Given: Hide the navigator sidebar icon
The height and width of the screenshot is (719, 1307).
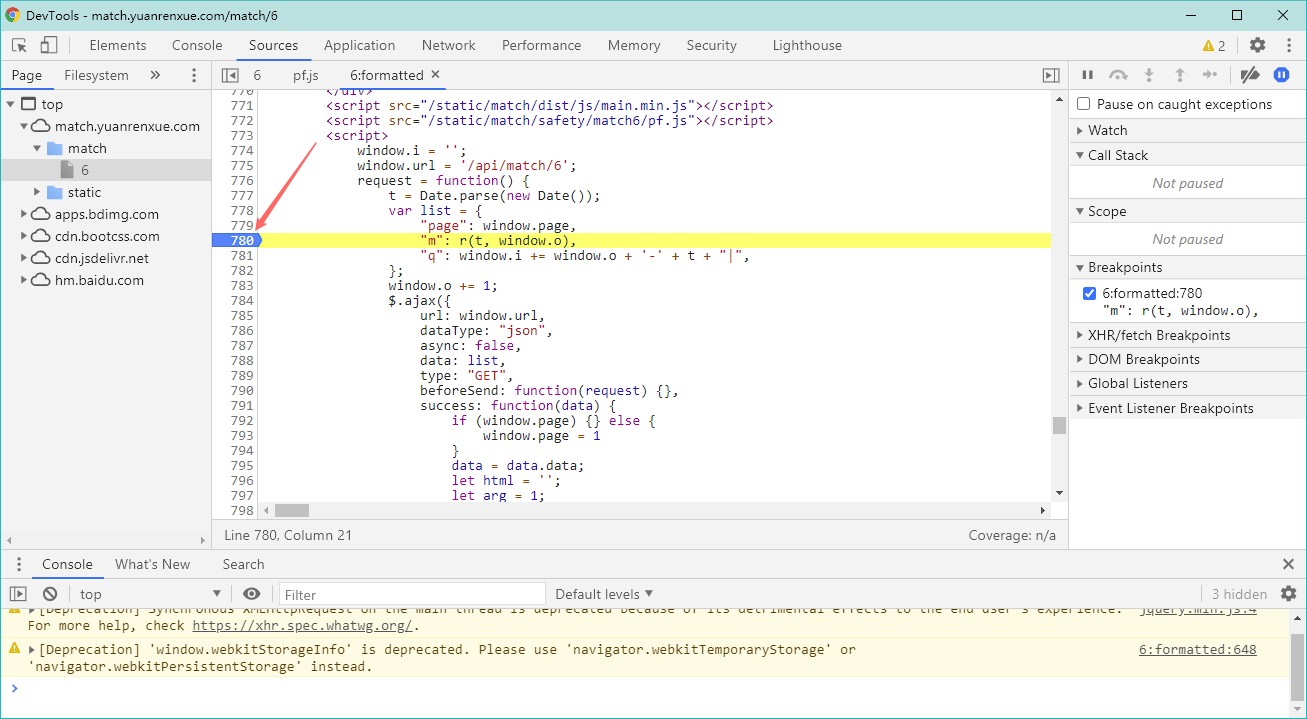Looking at the screenshot, I should pos(230,75).
